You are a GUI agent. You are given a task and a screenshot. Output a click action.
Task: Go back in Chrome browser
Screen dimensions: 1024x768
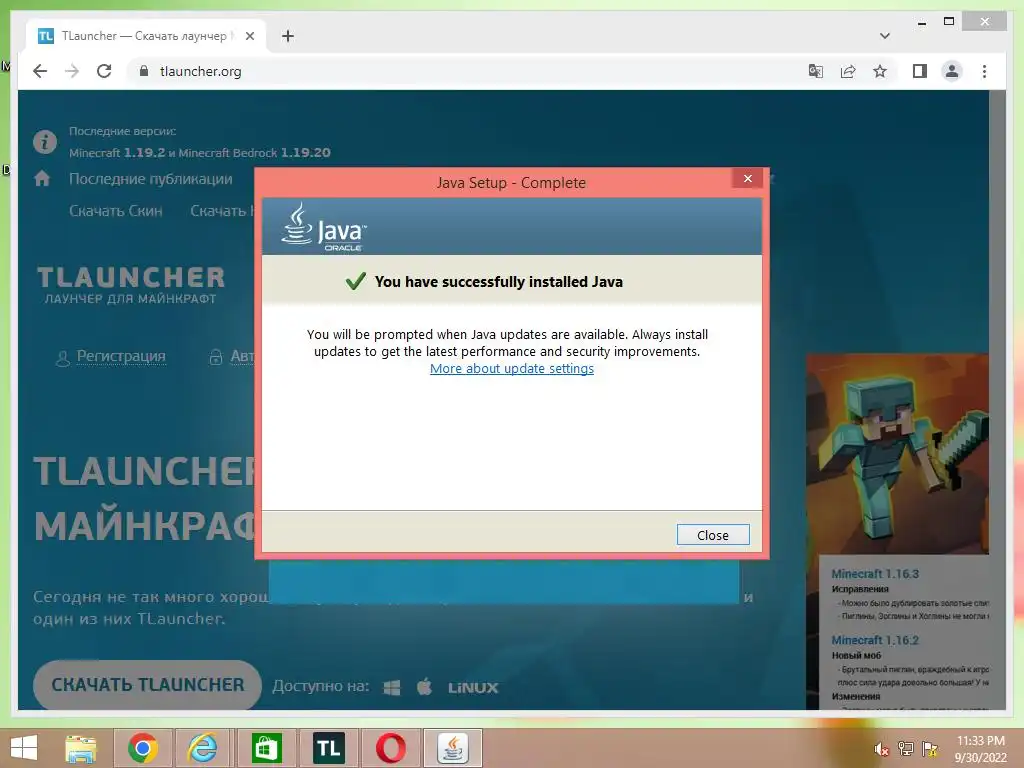(x=40, y=71)
